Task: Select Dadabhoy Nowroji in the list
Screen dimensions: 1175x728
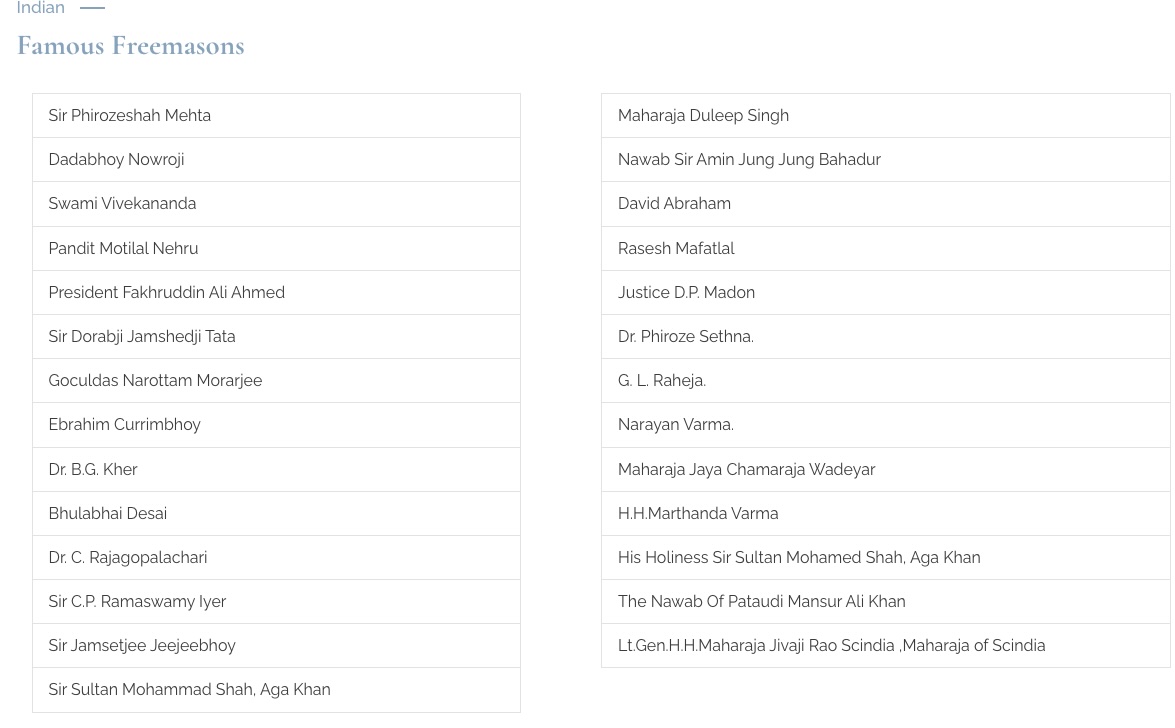Action: coord(116,160)
